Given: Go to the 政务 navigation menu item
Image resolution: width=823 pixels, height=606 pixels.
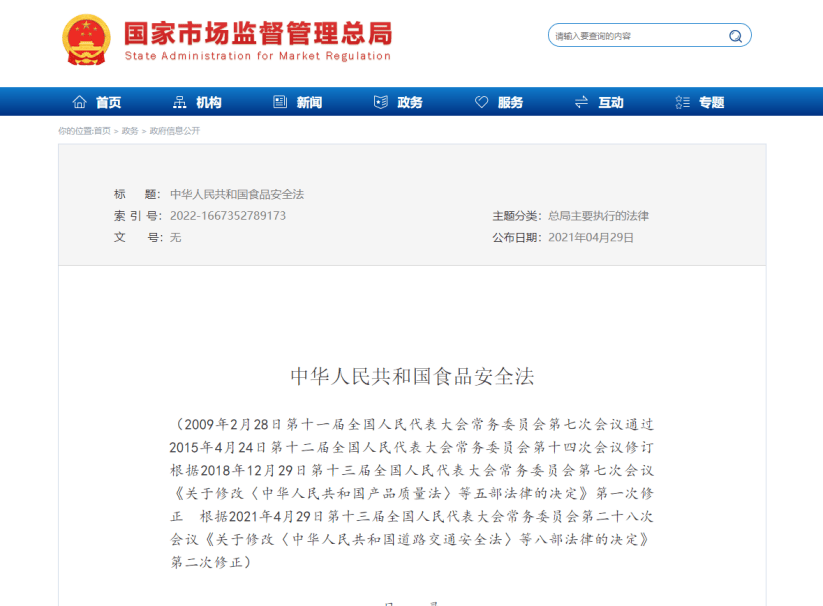Looking at the screenshot, I should point(410,102).
